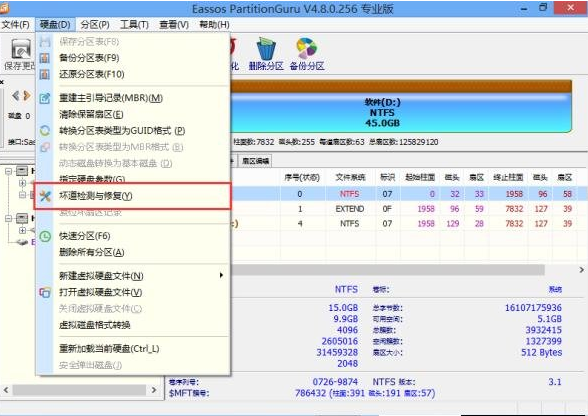Expand the 新建虚拟硬盘文件(N) submenu arrow
Viewport: 588px width, 416px height.
coord(221,276)
